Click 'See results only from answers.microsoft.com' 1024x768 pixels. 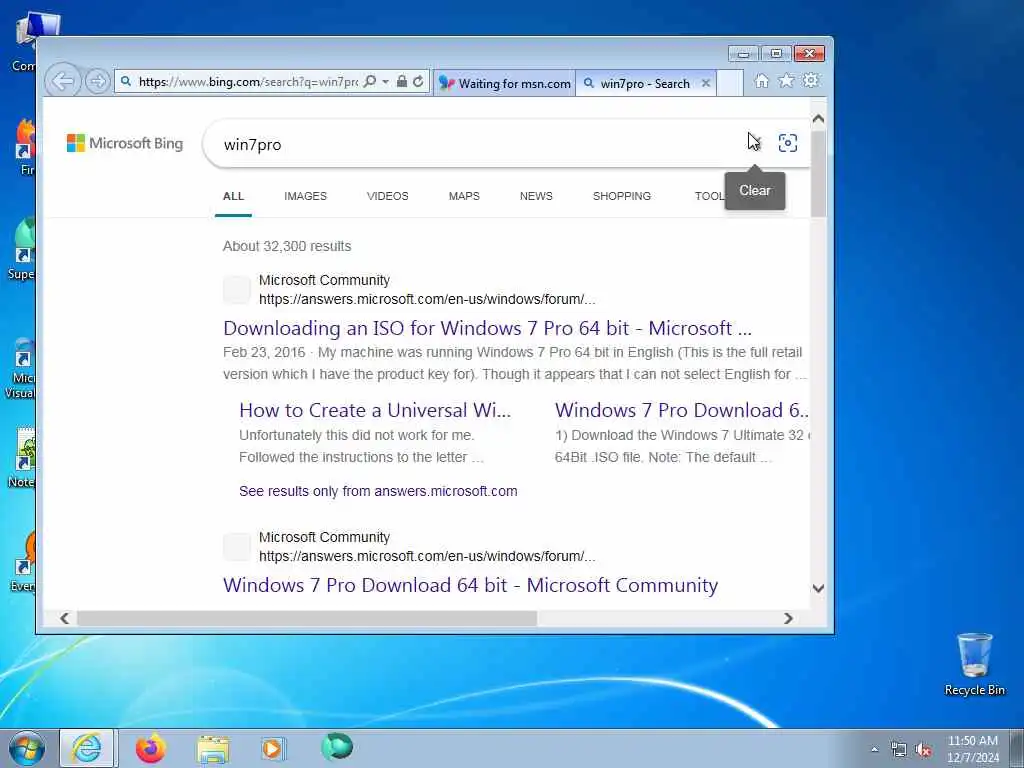coord(378,491)
